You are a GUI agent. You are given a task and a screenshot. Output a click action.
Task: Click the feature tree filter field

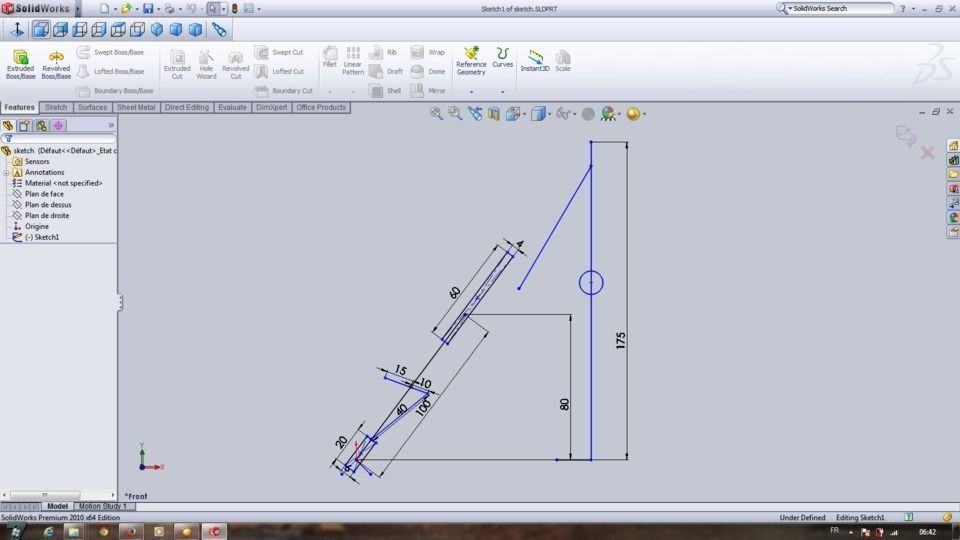tap(58, 139)
